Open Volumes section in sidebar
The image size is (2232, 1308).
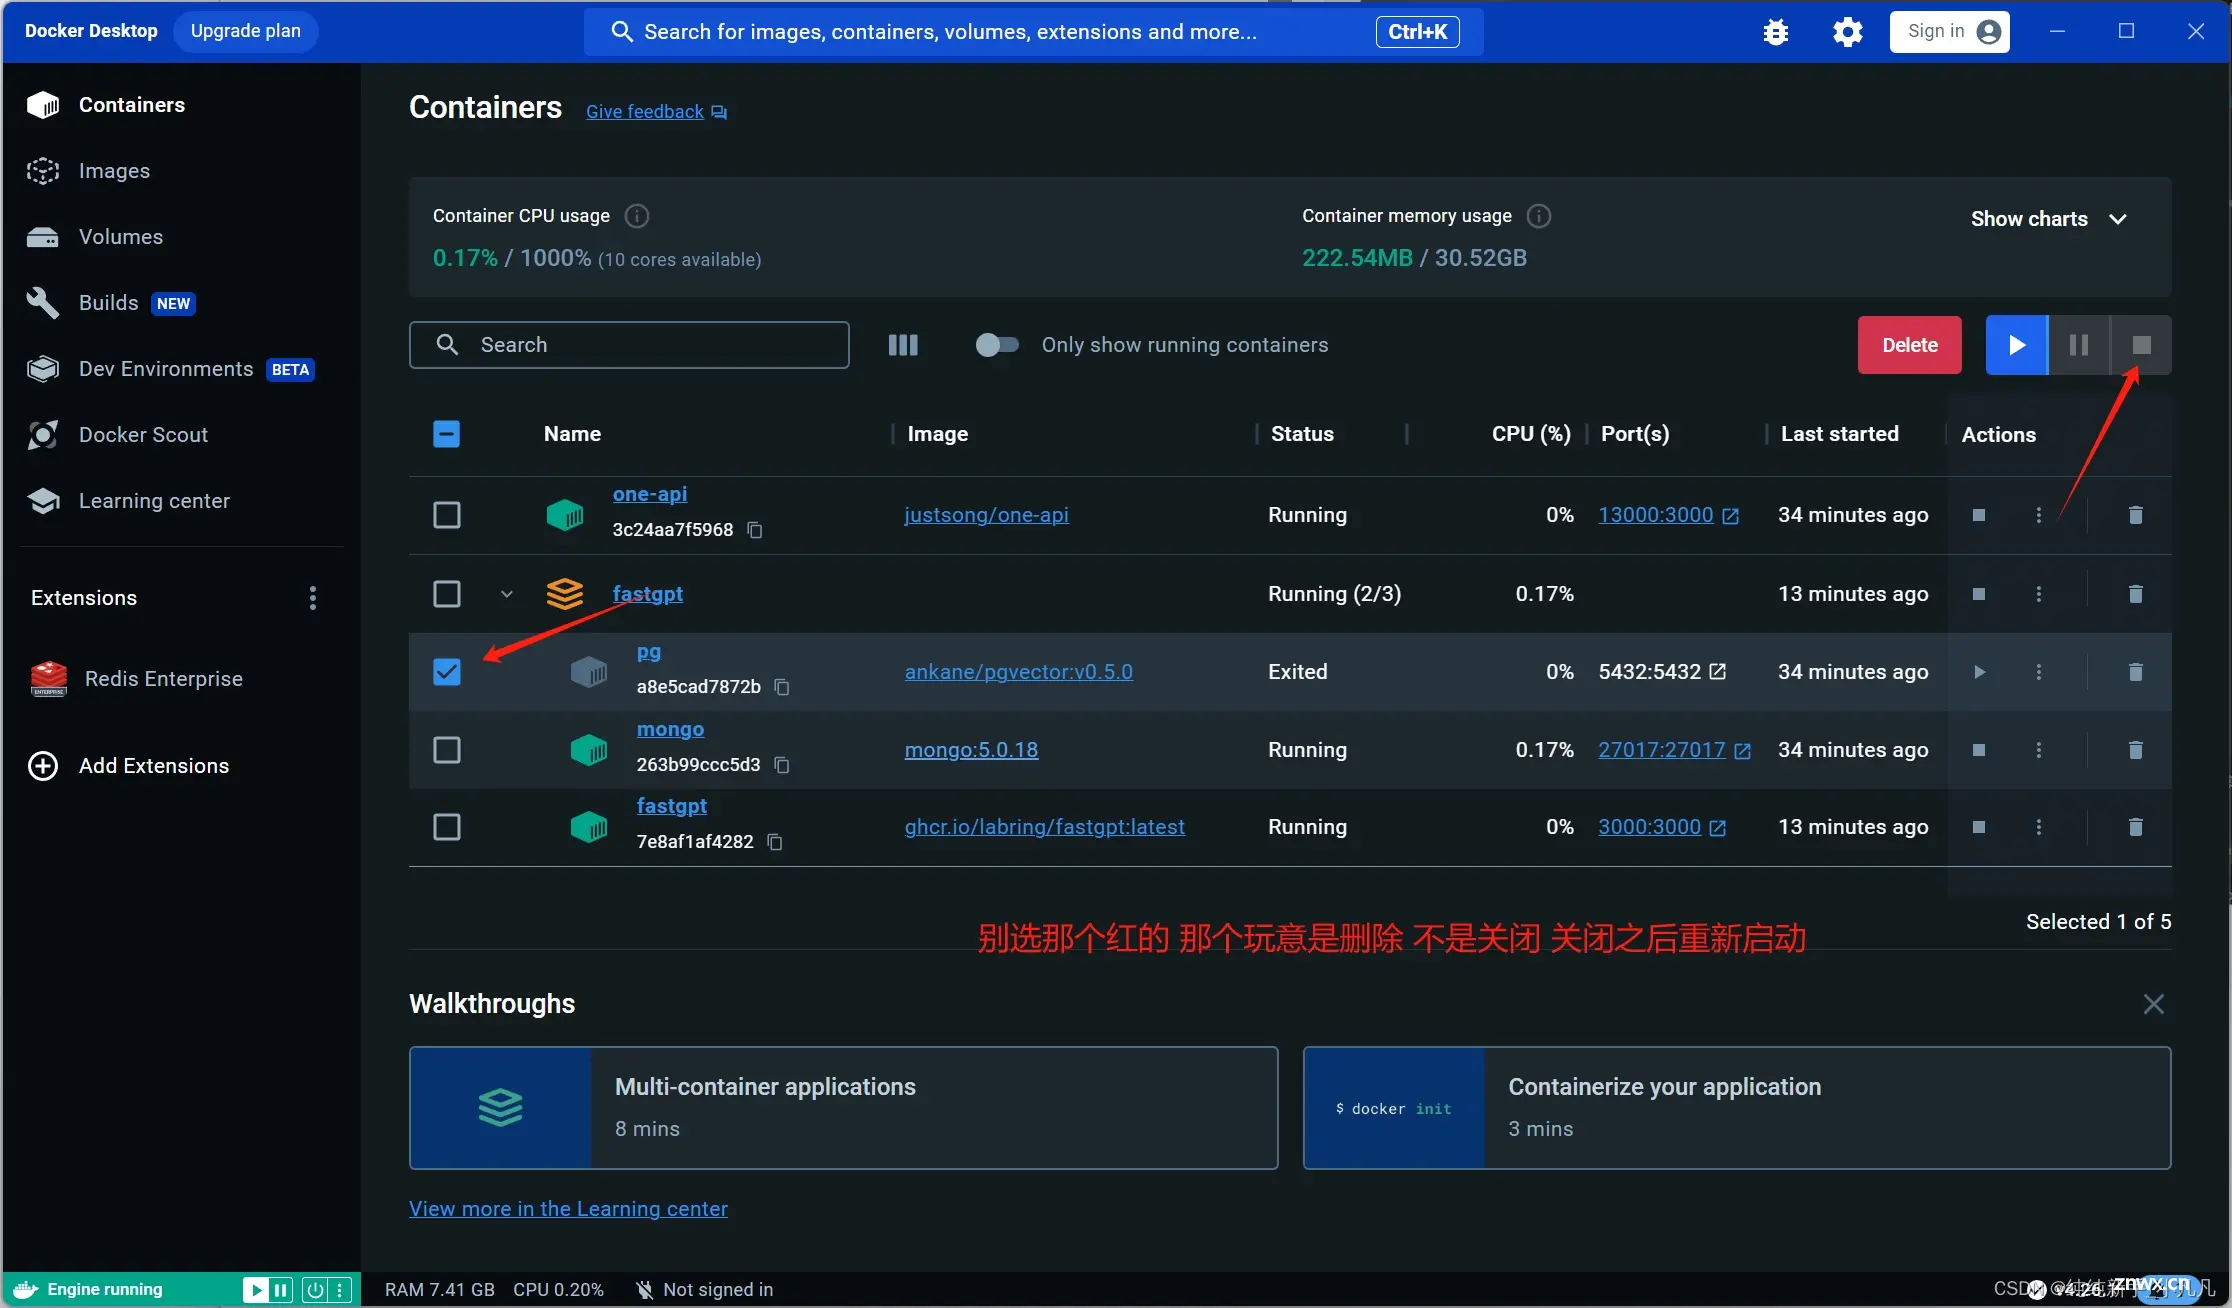pyautogui.click(x=180, y=237)
